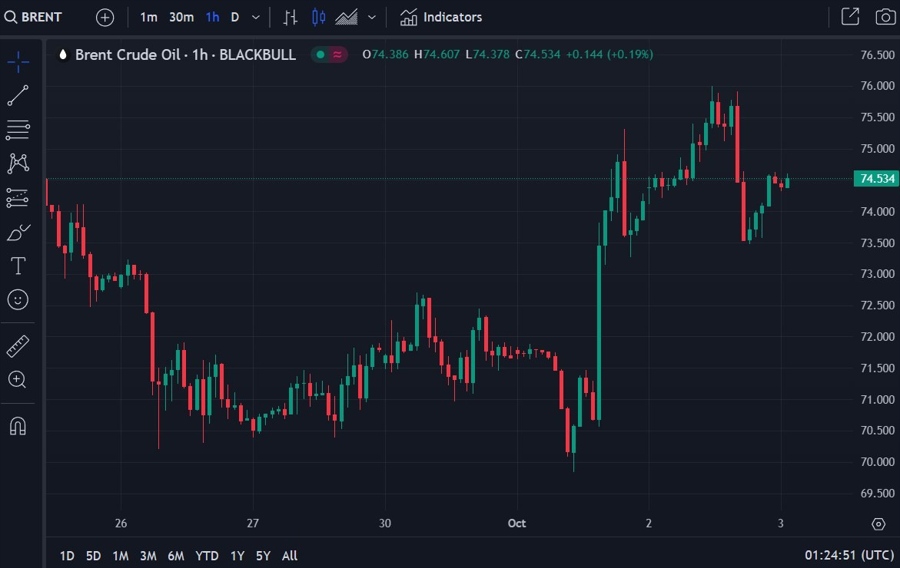The image size is (900, 568).
Task: Expand the timeframe interval dropdown
Action: [256, 17]
